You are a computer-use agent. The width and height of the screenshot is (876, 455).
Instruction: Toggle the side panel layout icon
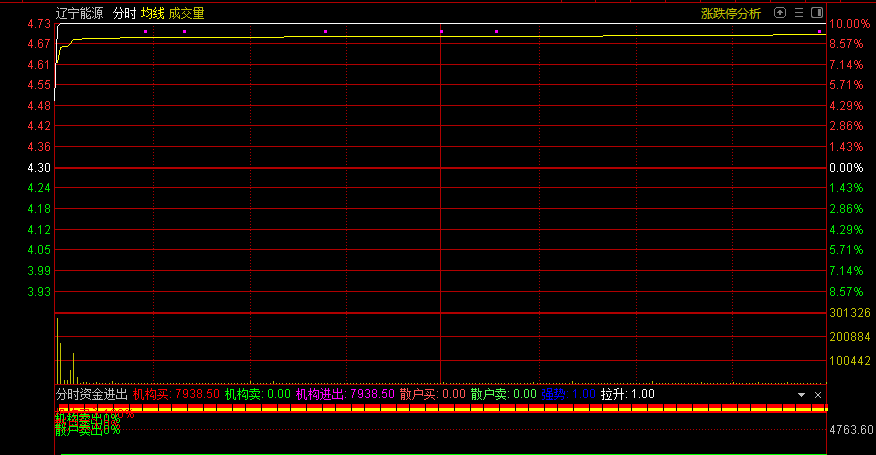coord(817,13)
